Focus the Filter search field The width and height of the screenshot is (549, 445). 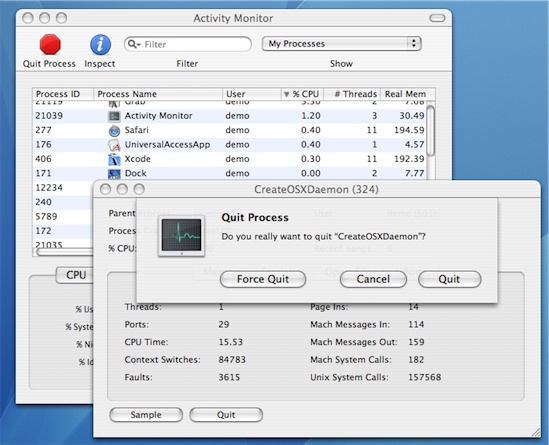[x=188, y=44]
